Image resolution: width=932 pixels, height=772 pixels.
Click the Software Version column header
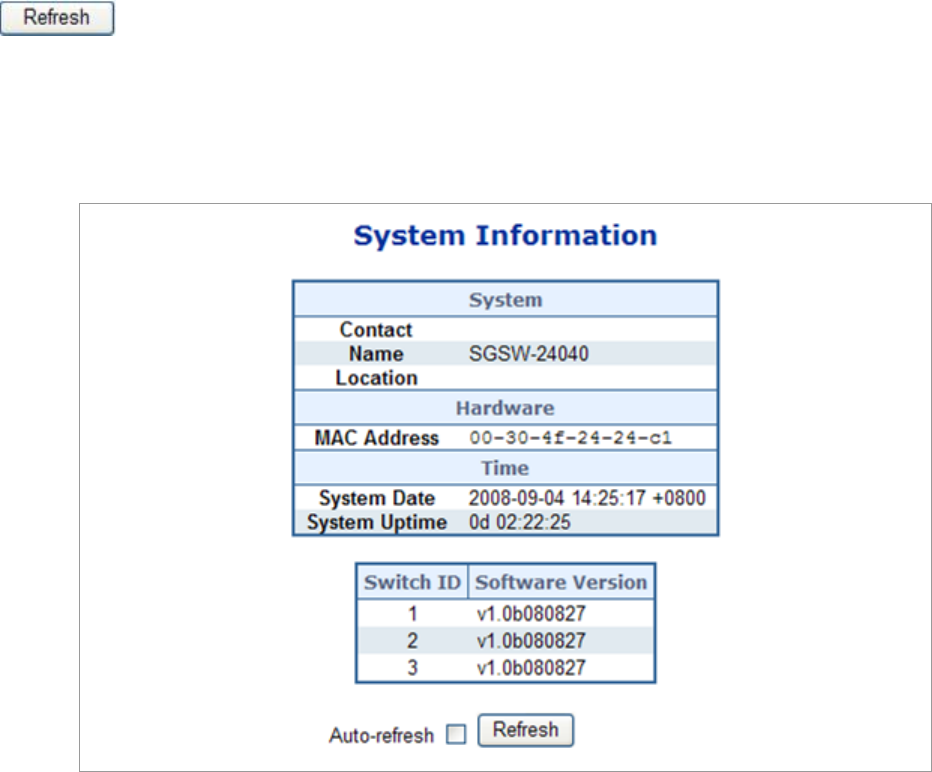(561, 582)
